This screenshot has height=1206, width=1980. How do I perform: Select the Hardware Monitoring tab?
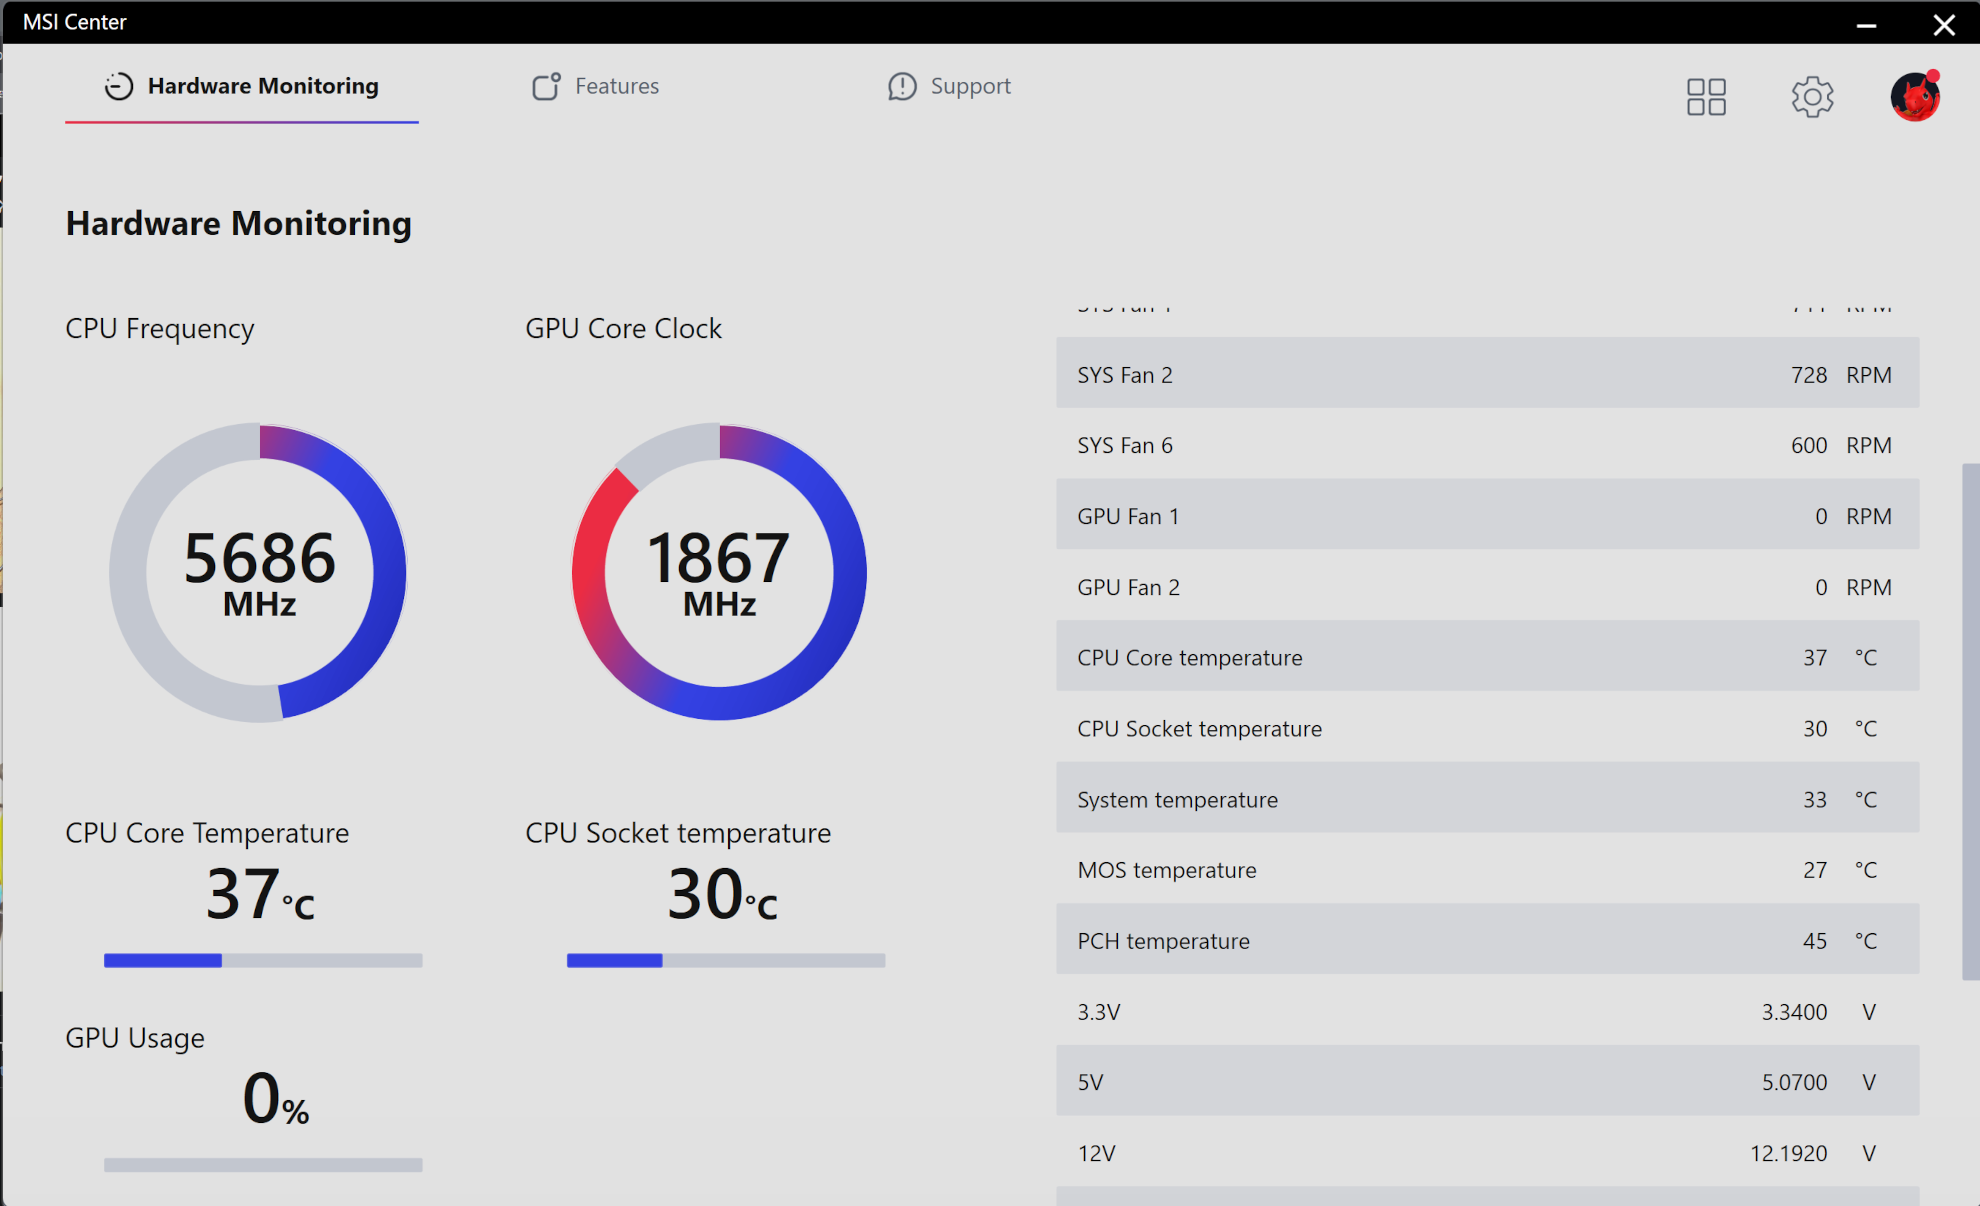(x=263, y=87)
